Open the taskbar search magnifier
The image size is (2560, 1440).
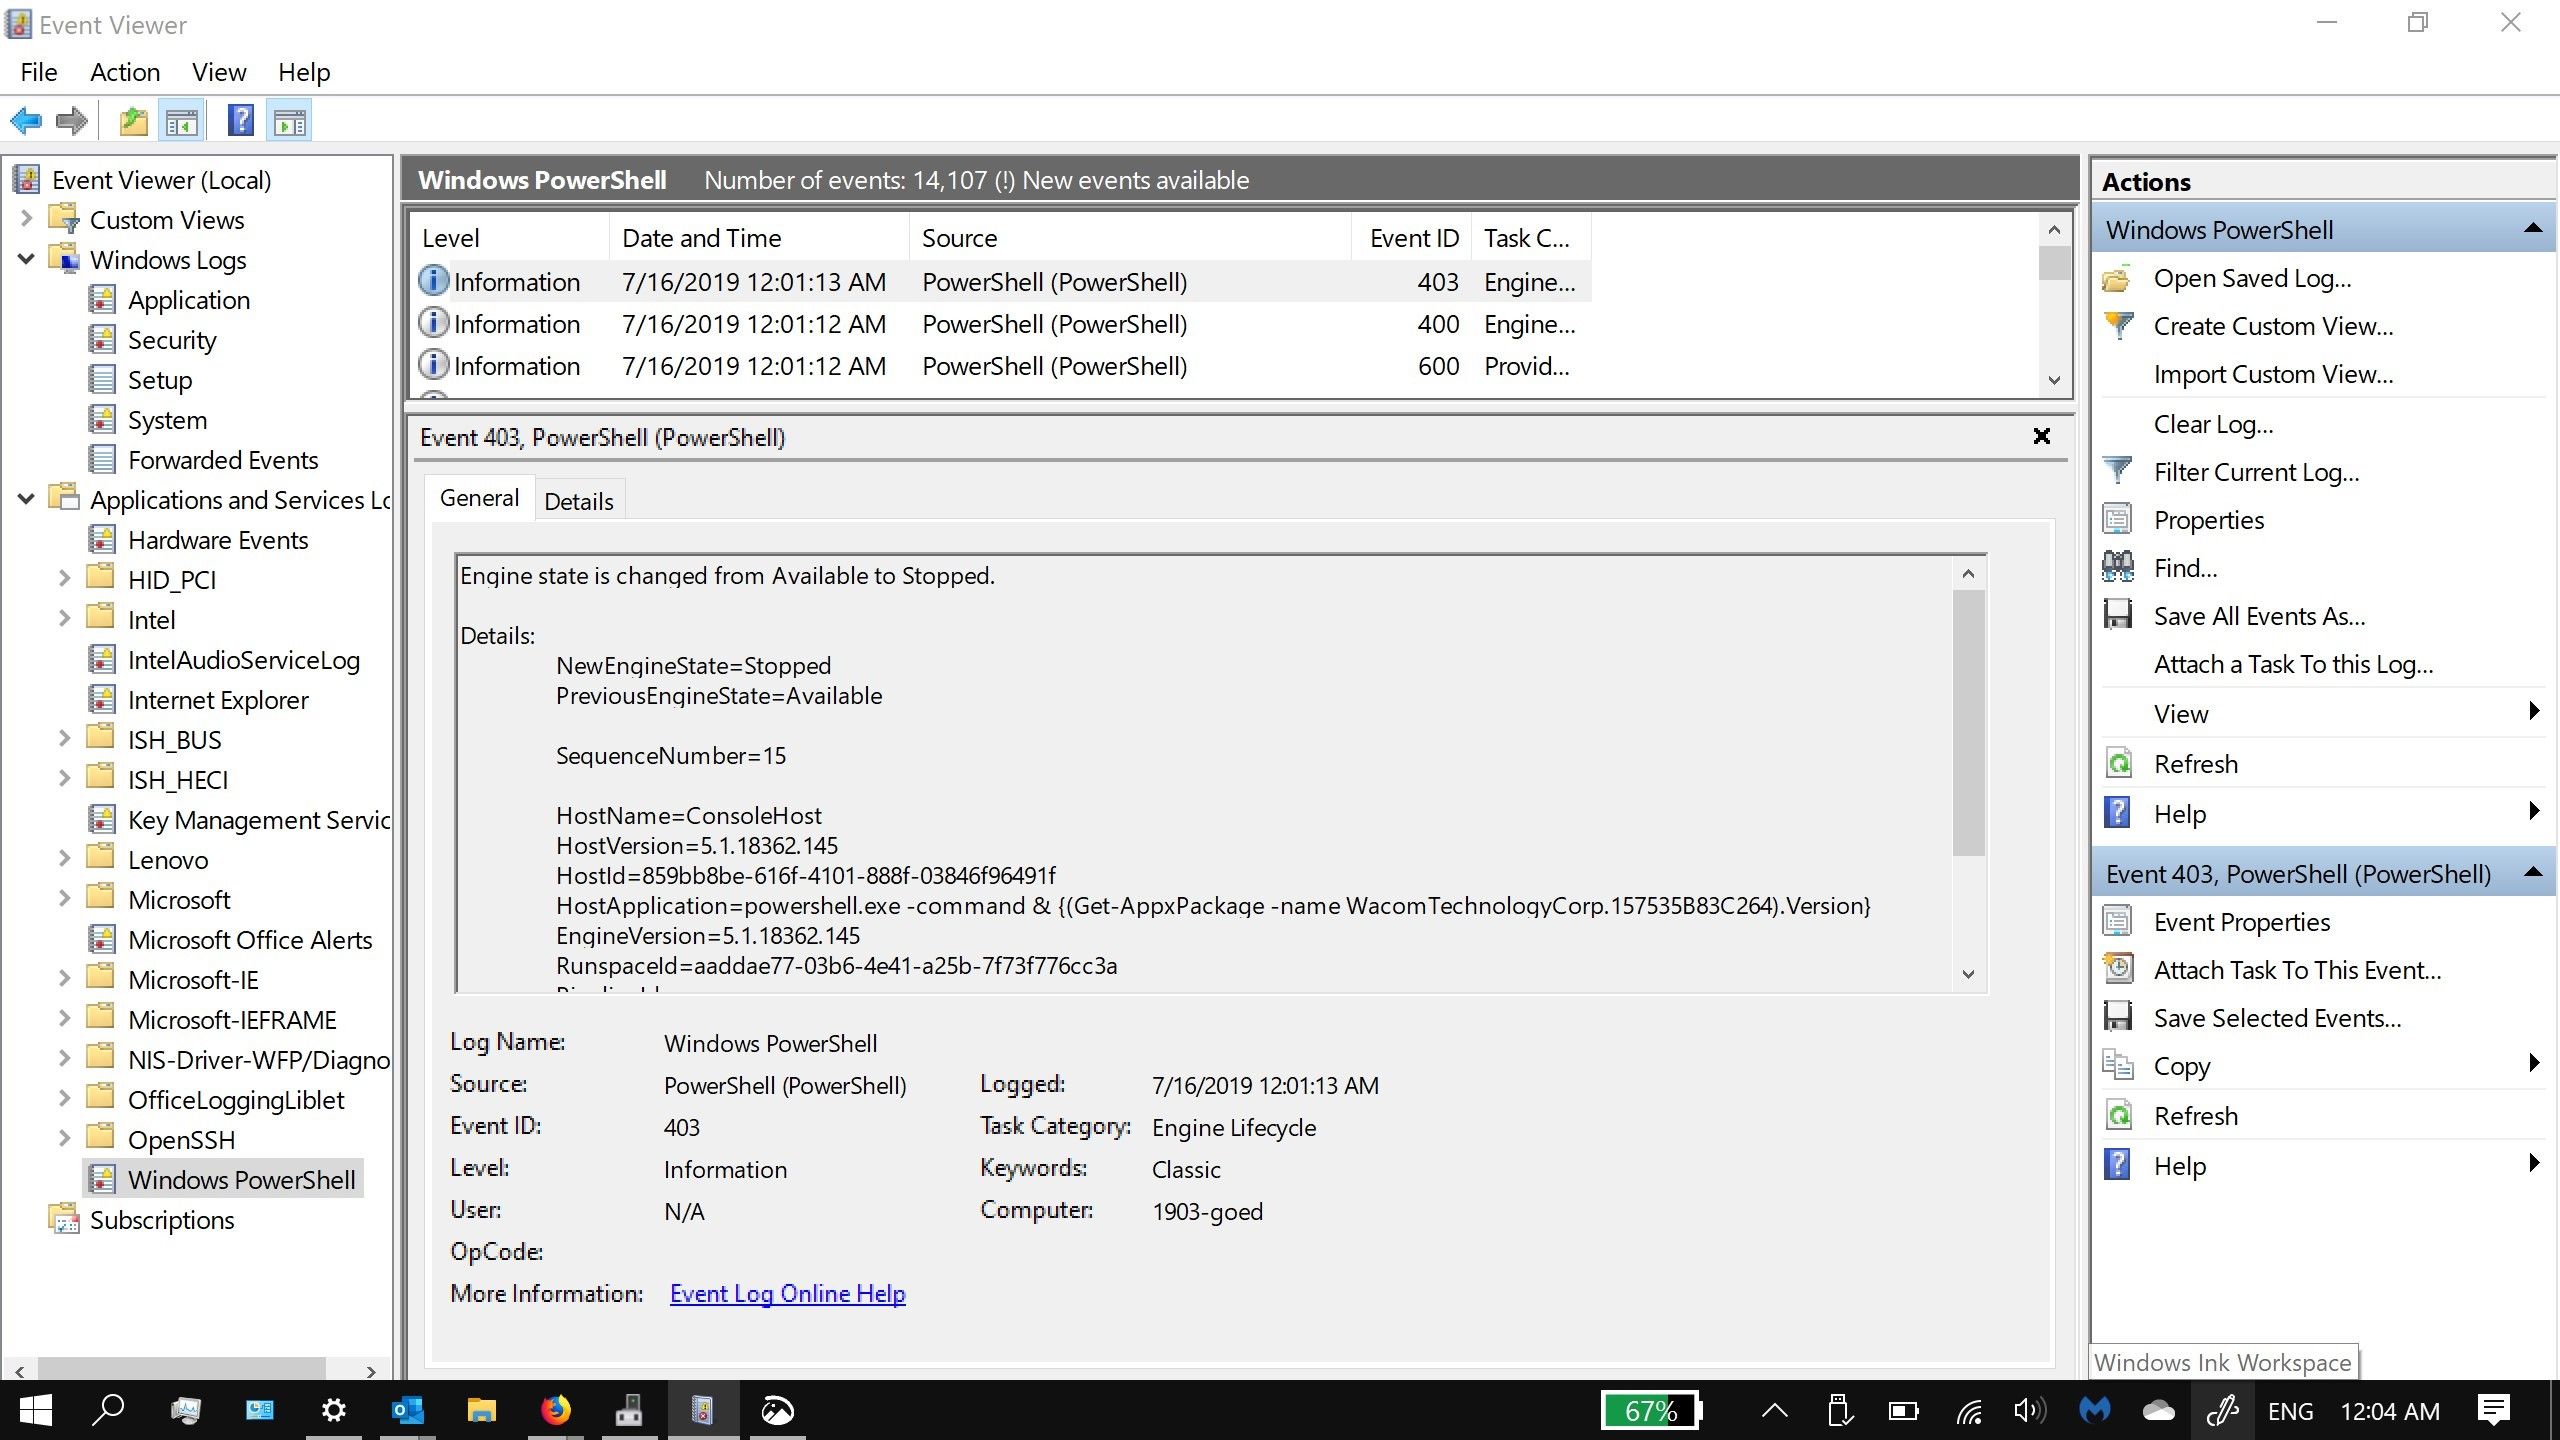108,1410
